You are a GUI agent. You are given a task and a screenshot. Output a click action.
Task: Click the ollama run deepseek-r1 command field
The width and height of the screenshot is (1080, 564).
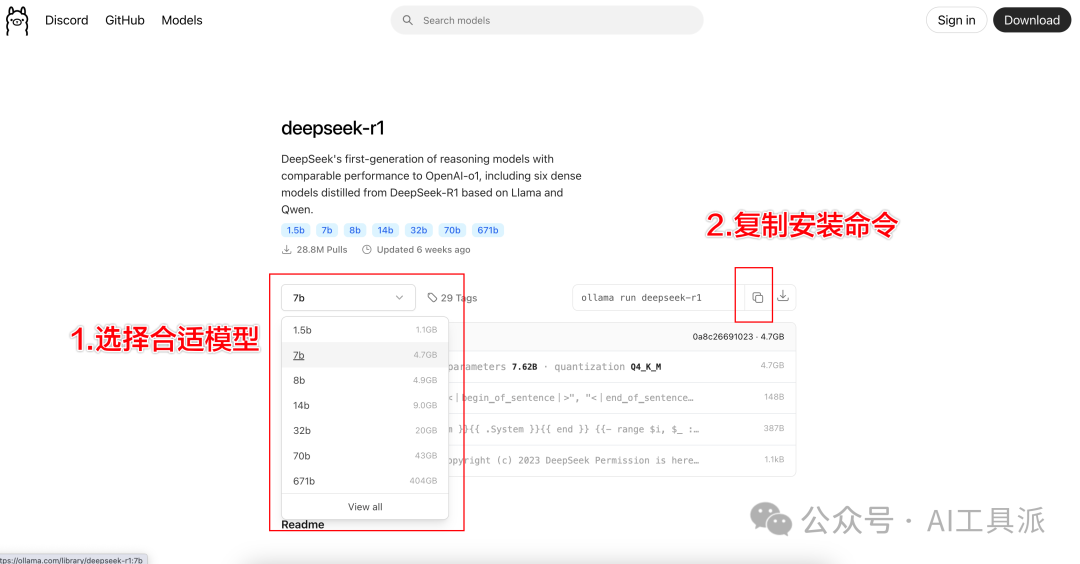tap(658, 297)
